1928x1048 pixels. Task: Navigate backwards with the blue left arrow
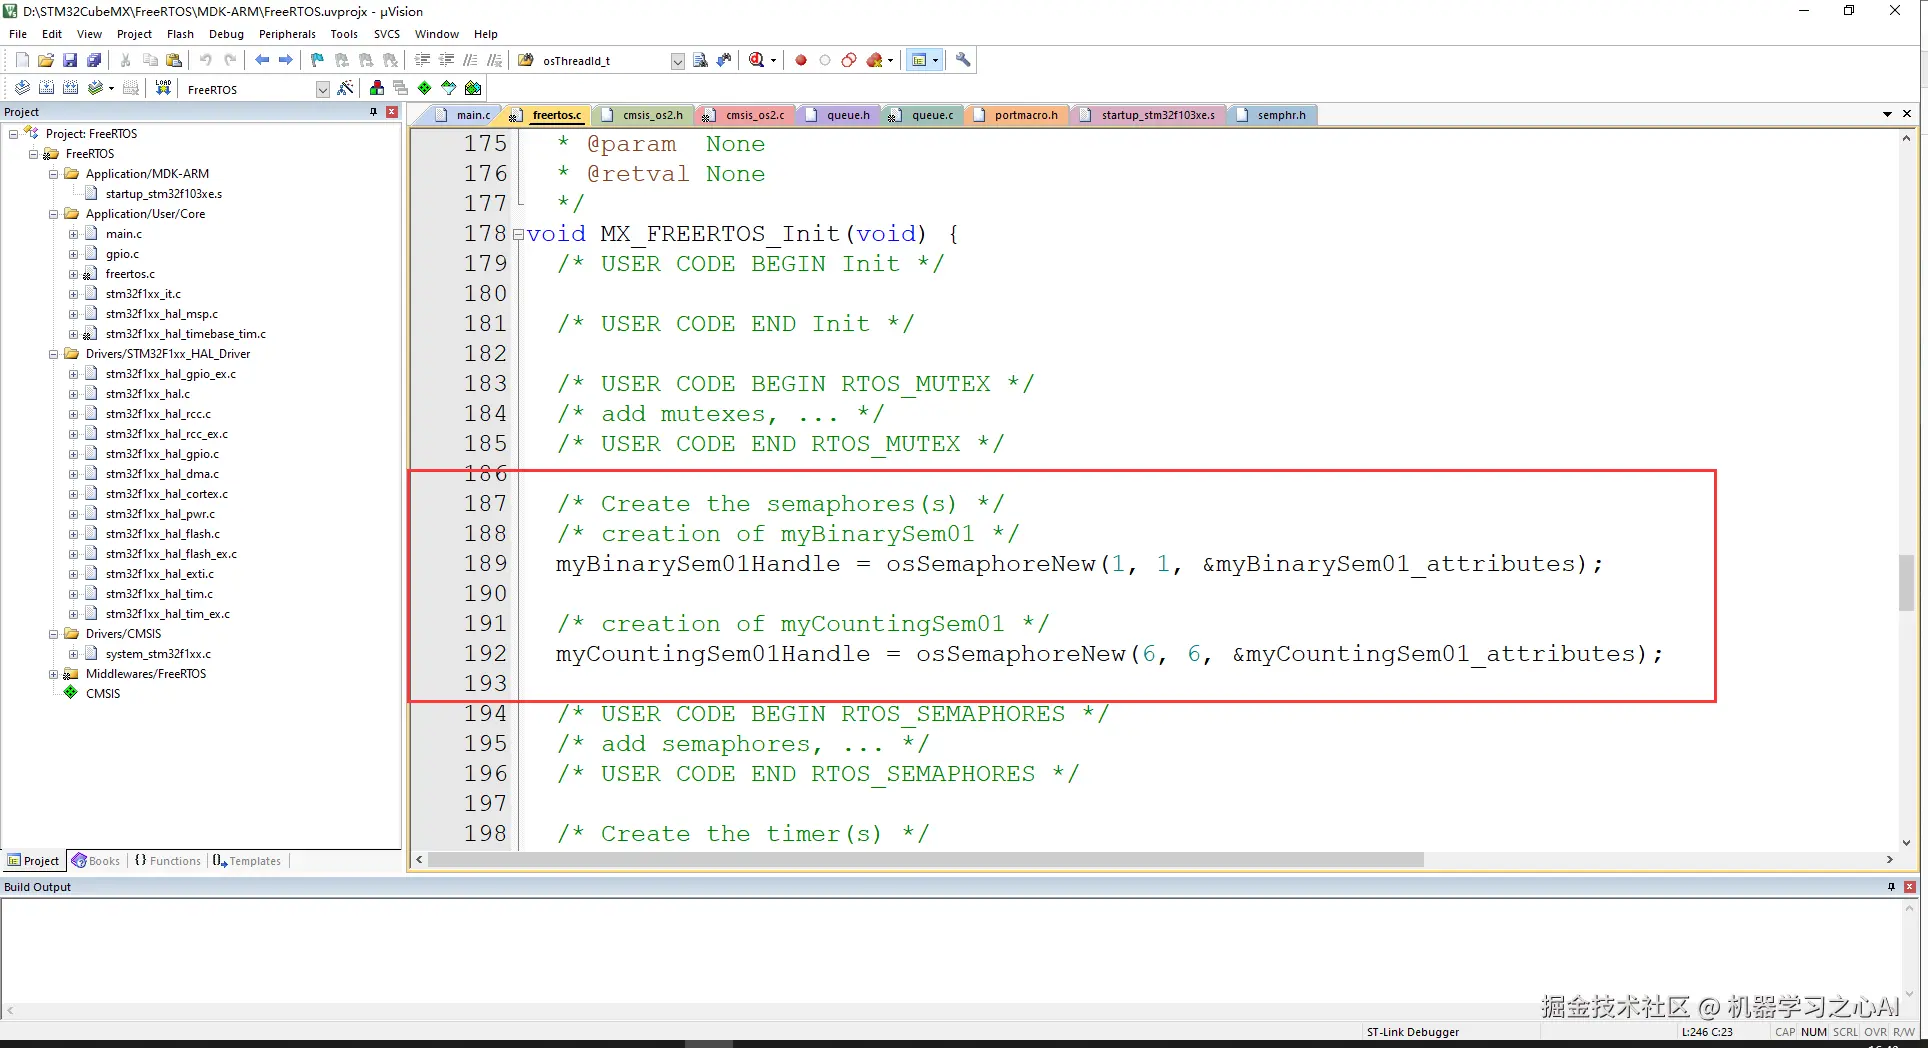(262, 60)
